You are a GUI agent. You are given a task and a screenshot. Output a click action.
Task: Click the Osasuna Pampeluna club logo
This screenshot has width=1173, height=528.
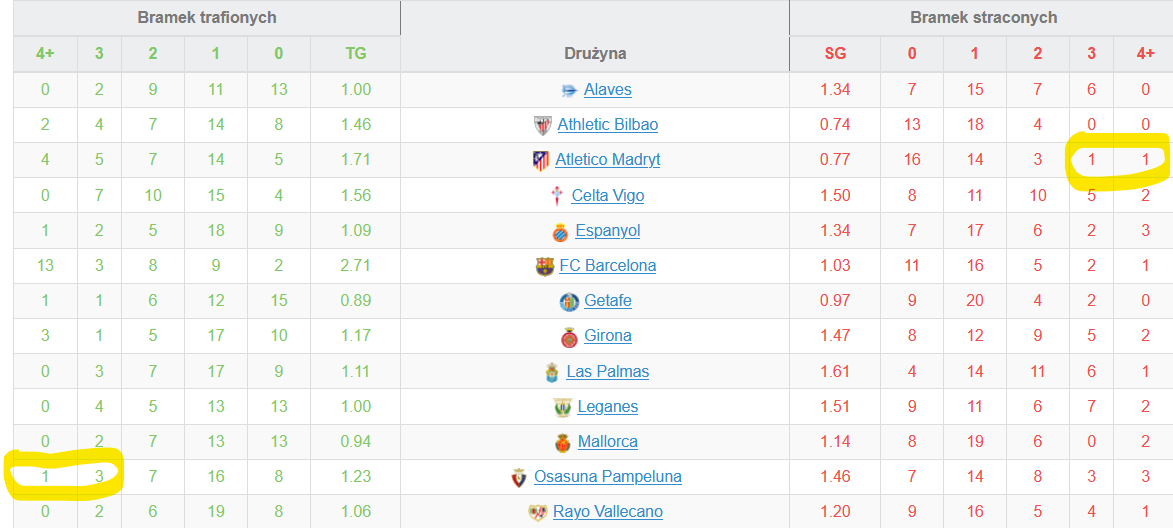(519, 477)
